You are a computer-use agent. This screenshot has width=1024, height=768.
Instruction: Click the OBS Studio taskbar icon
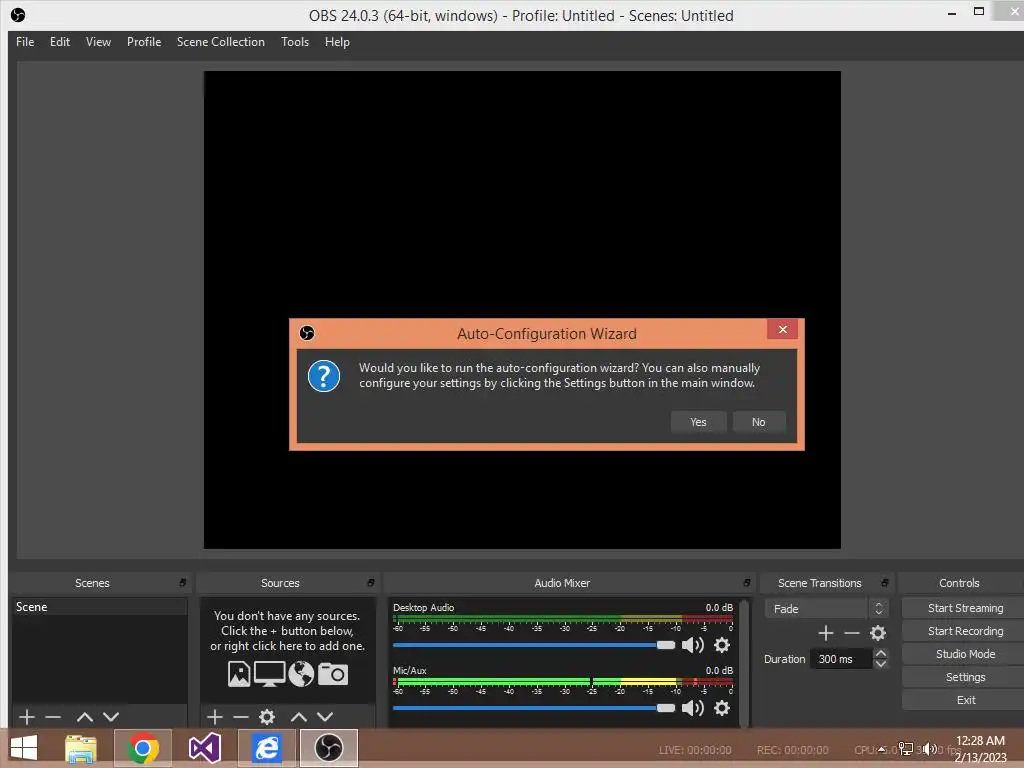click(x=328, y=748)
